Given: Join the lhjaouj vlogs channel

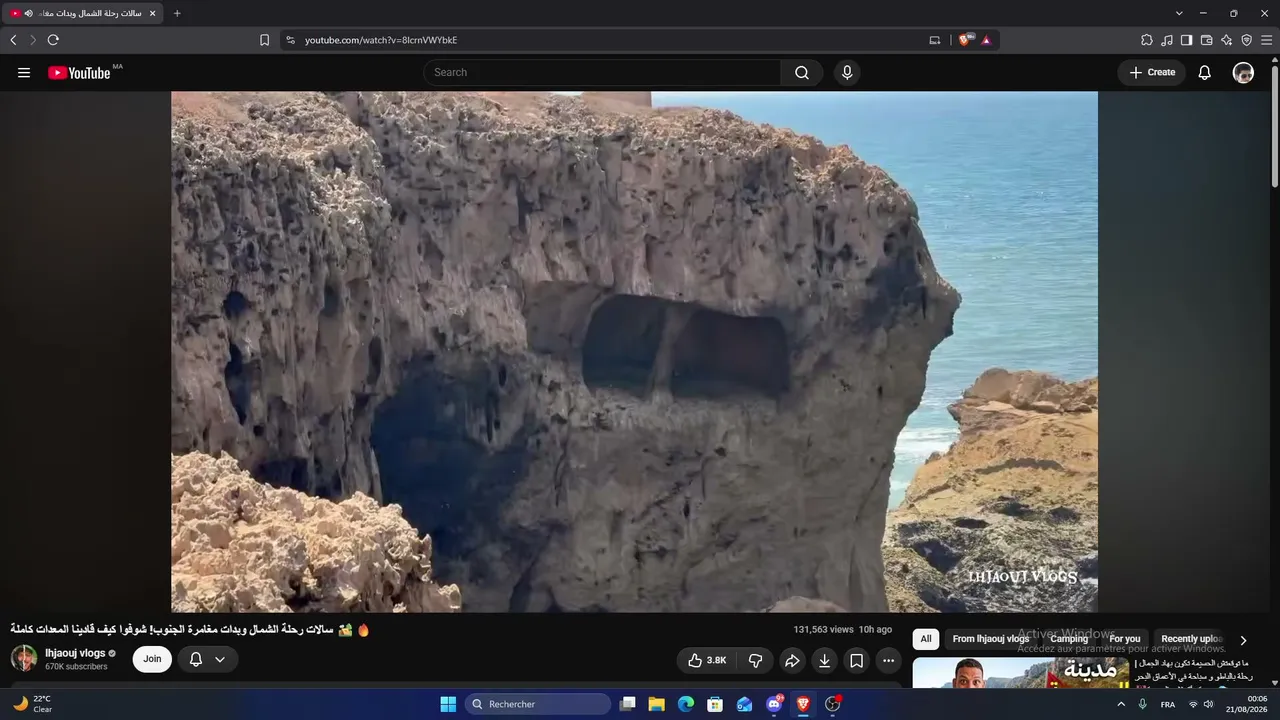Looking at the screenshot, I should tap(152, 659).
